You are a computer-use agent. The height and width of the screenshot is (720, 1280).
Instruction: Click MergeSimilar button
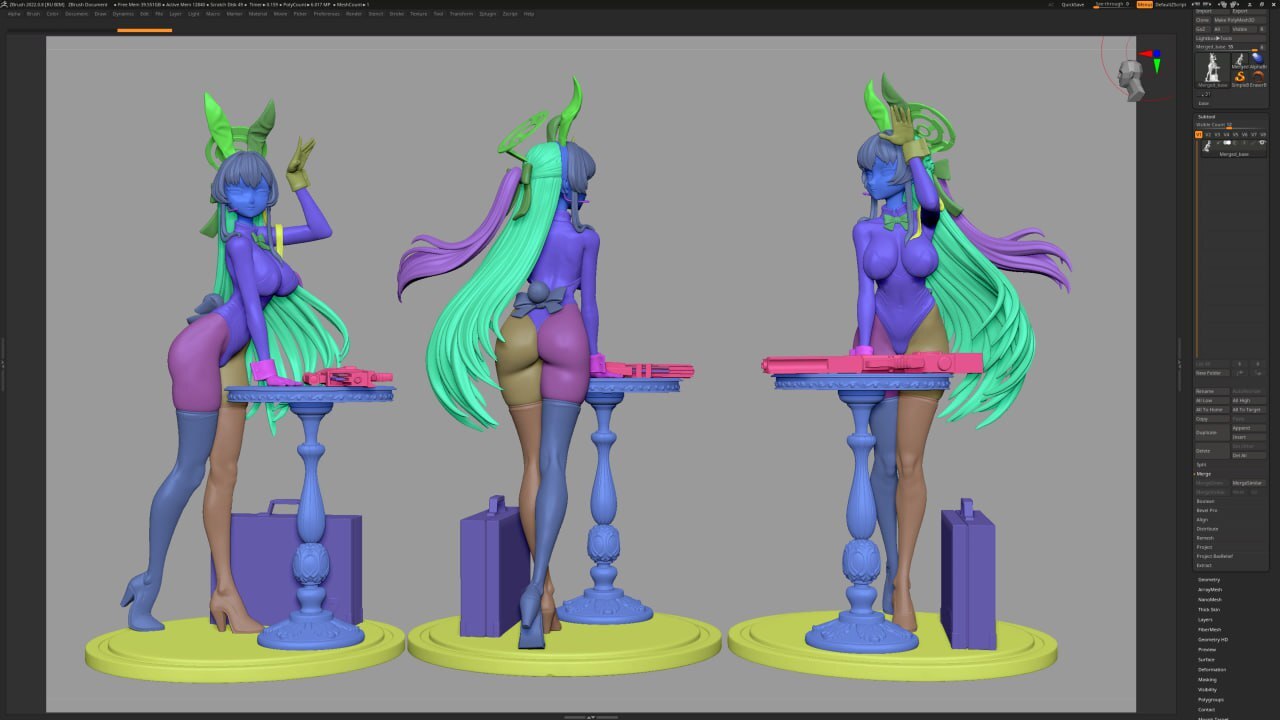pos(1249,483)
